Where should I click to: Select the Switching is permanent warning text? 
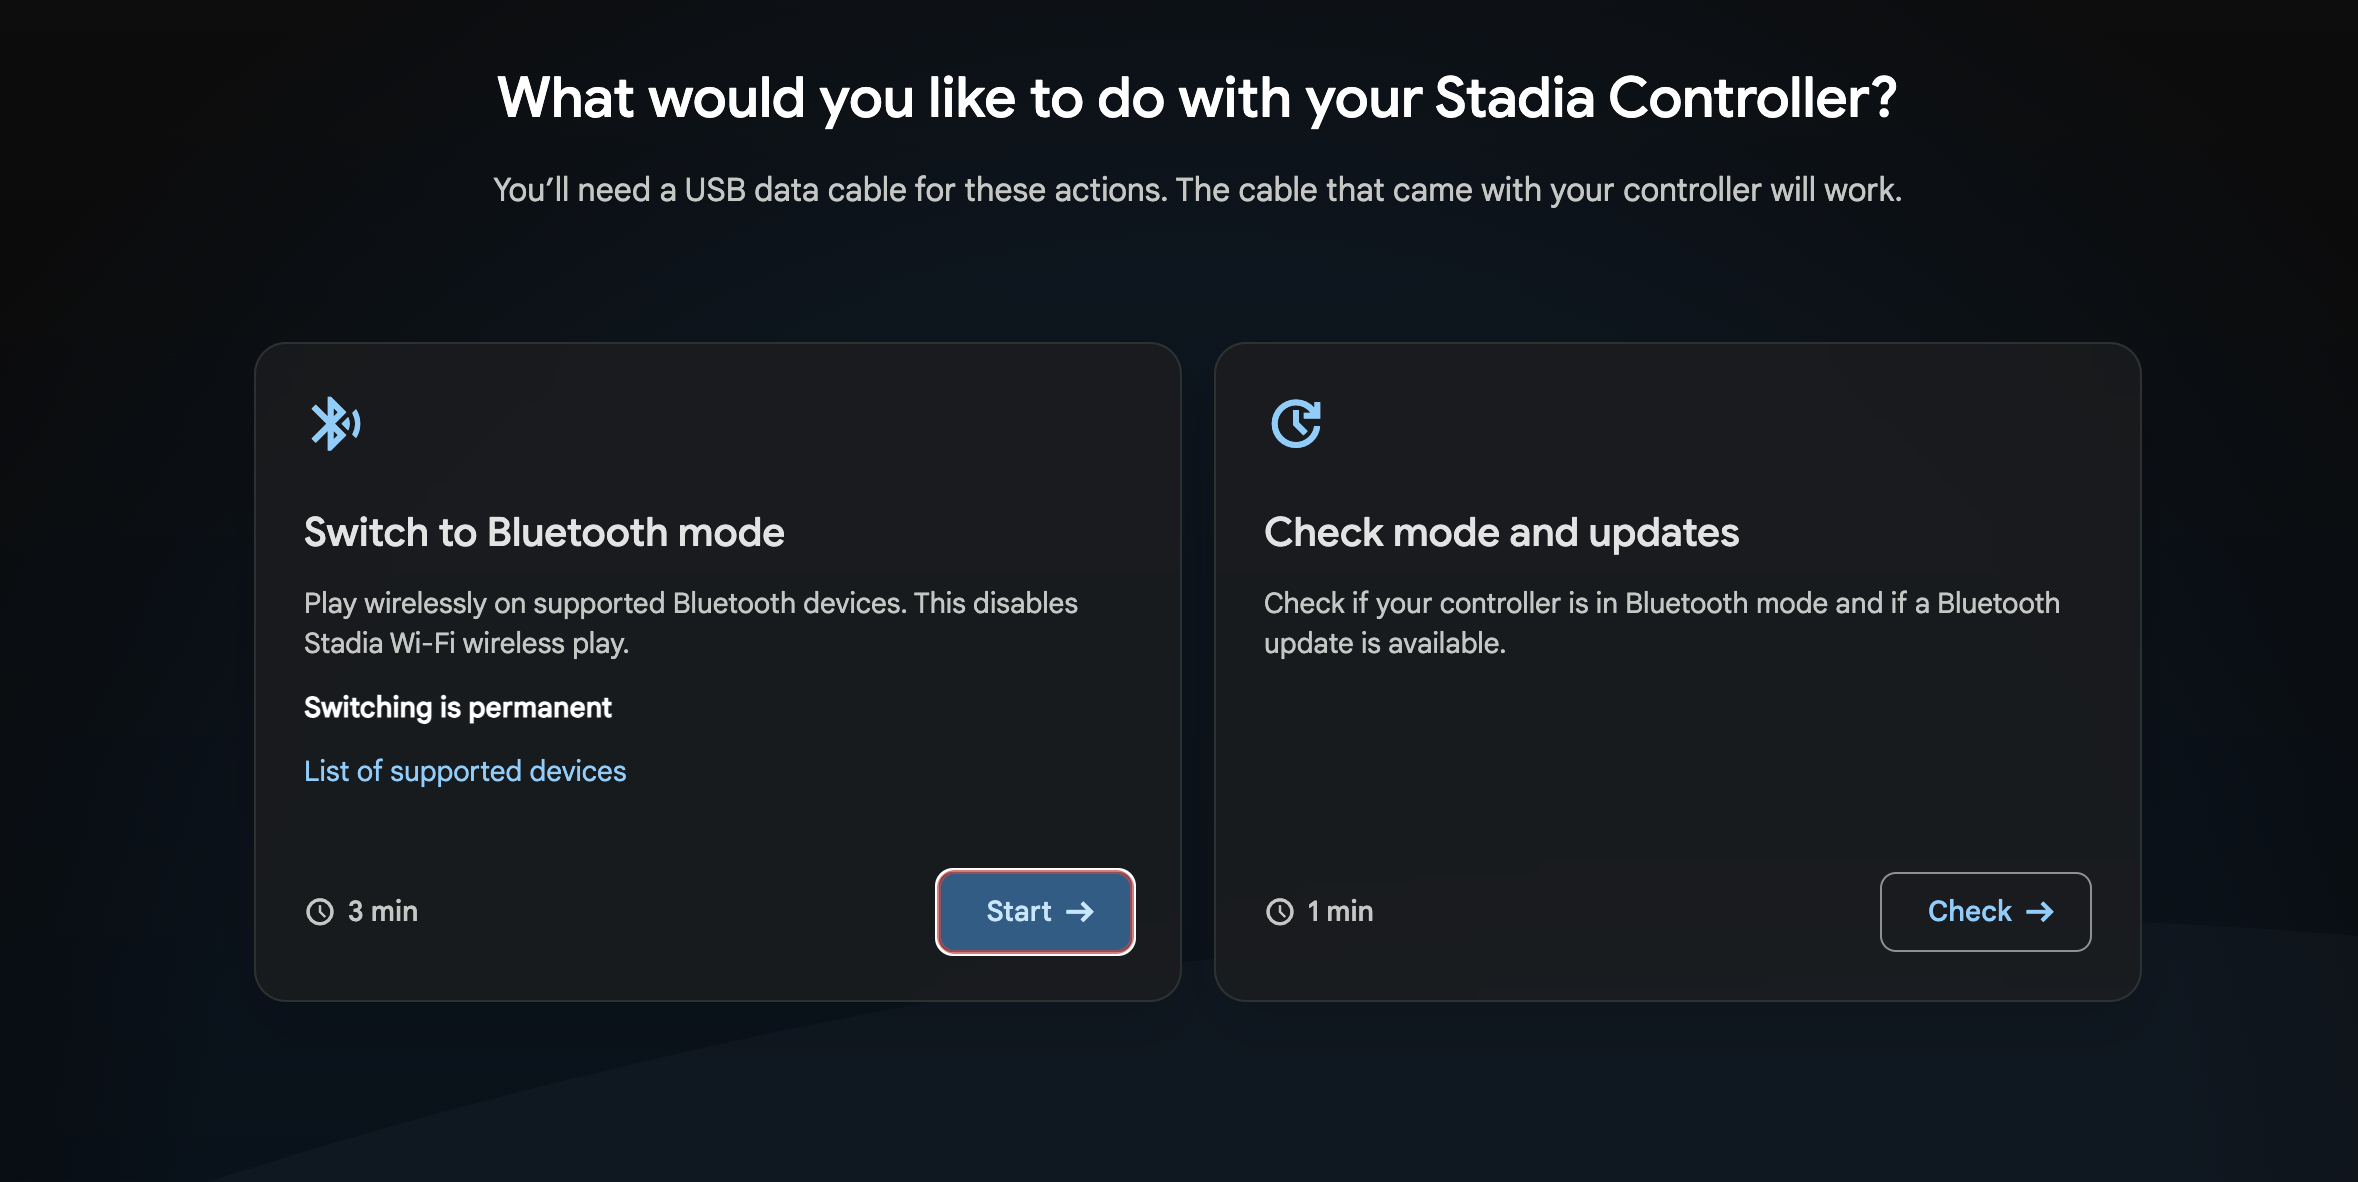point(457,707)
